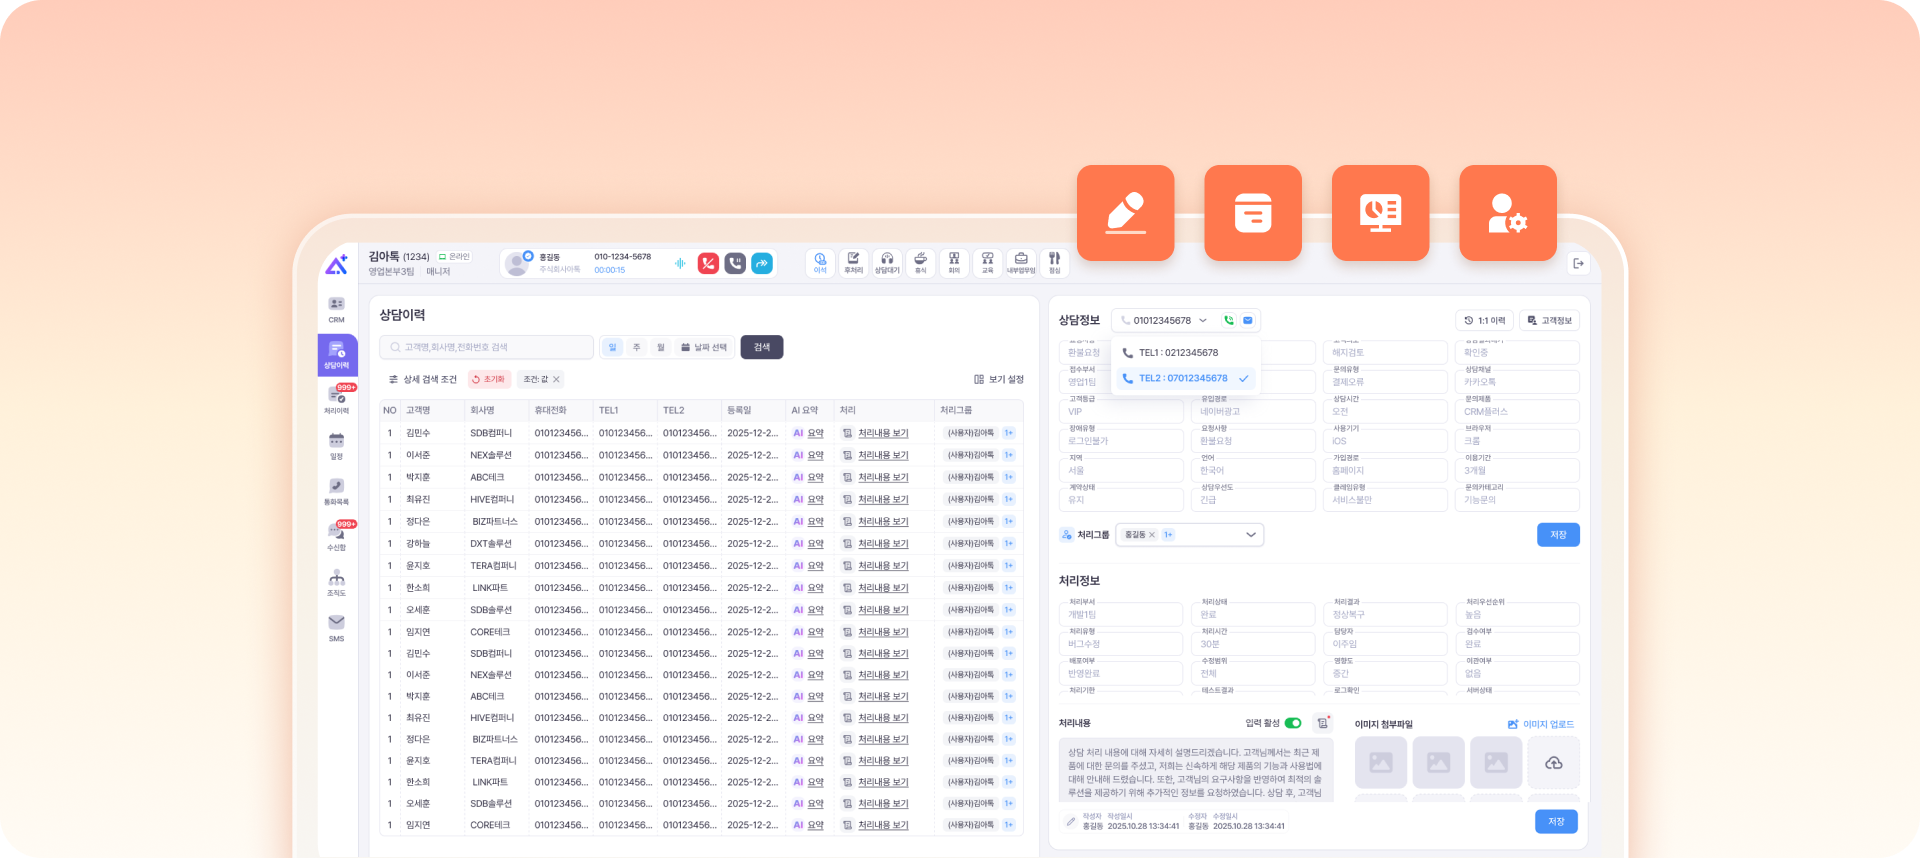Toggle the 입력 활성 switch

[x=1293, y=723]
